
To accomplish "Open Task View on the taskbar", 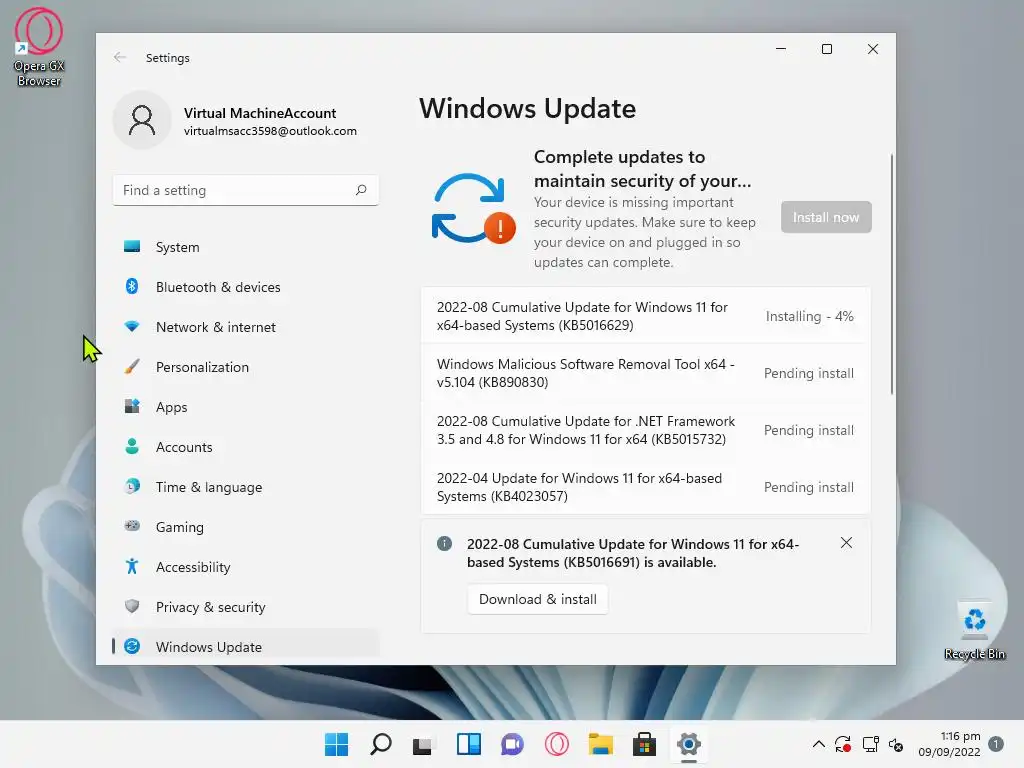I will coord(423,744).
